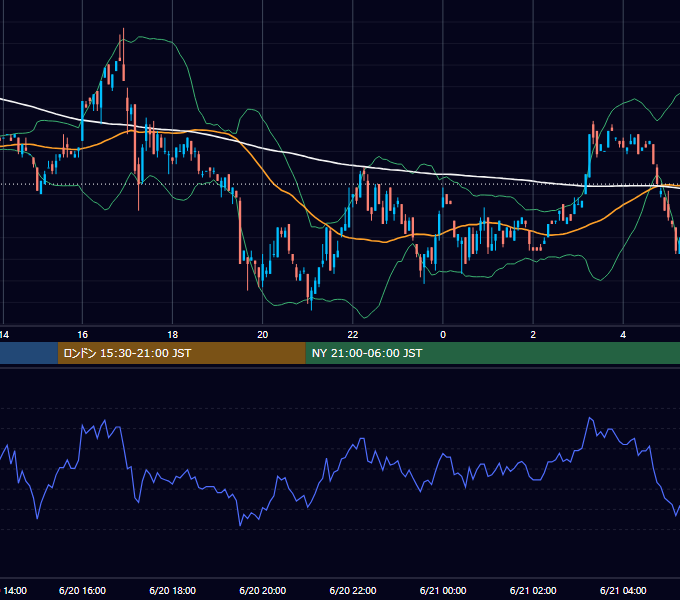Click the 6/21 00:00 indicator axis label

coord(443,590)
